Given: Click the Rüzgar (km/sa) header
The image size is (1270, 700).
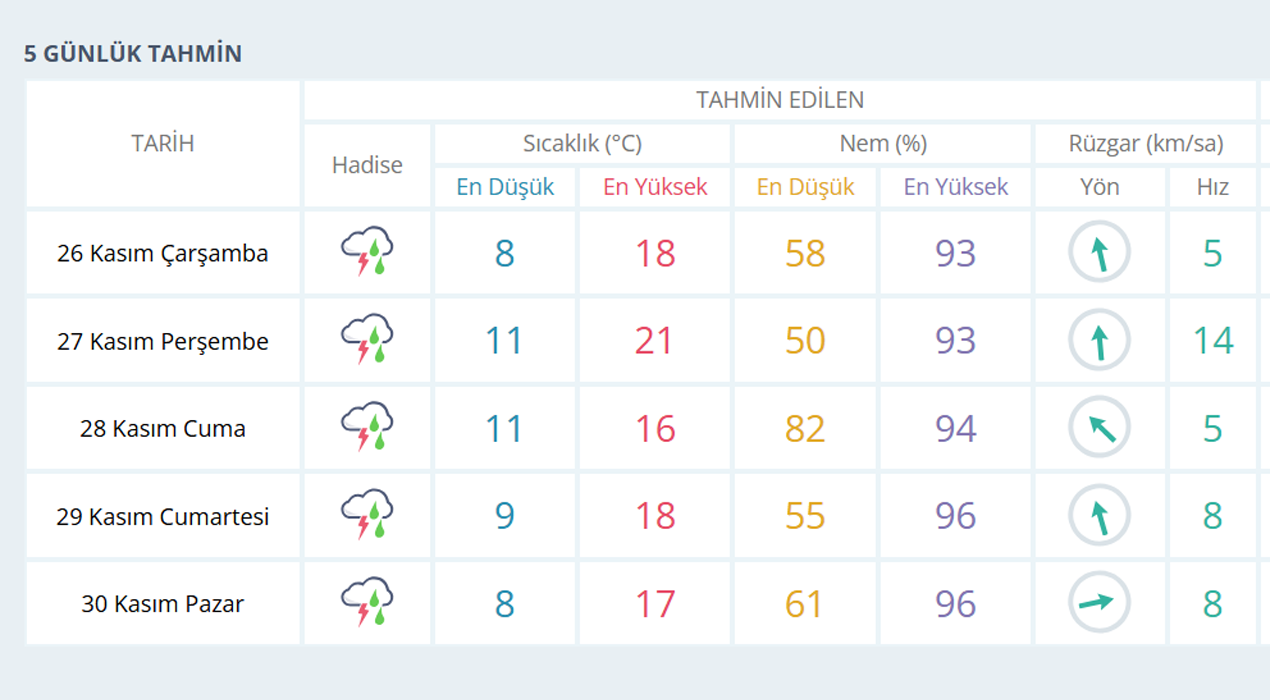Looking at the screenshot, I should point(1145,144).
